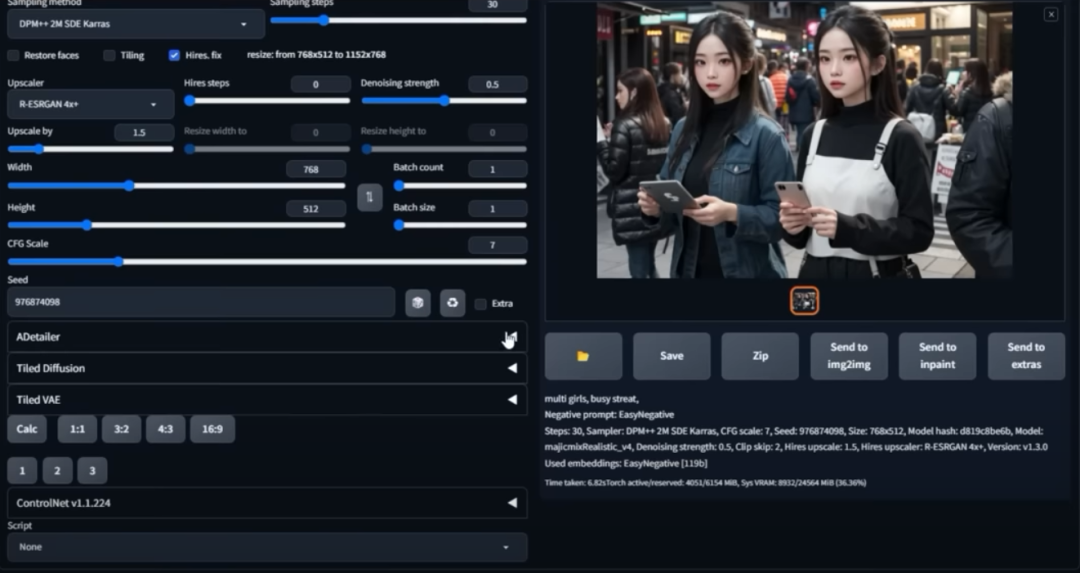Image resolution: width=1080 pixels, height=573 pixels.
Task: Open the Upscaler R-ESRGAN 4x+ dropdown
Action: [90, 105]
